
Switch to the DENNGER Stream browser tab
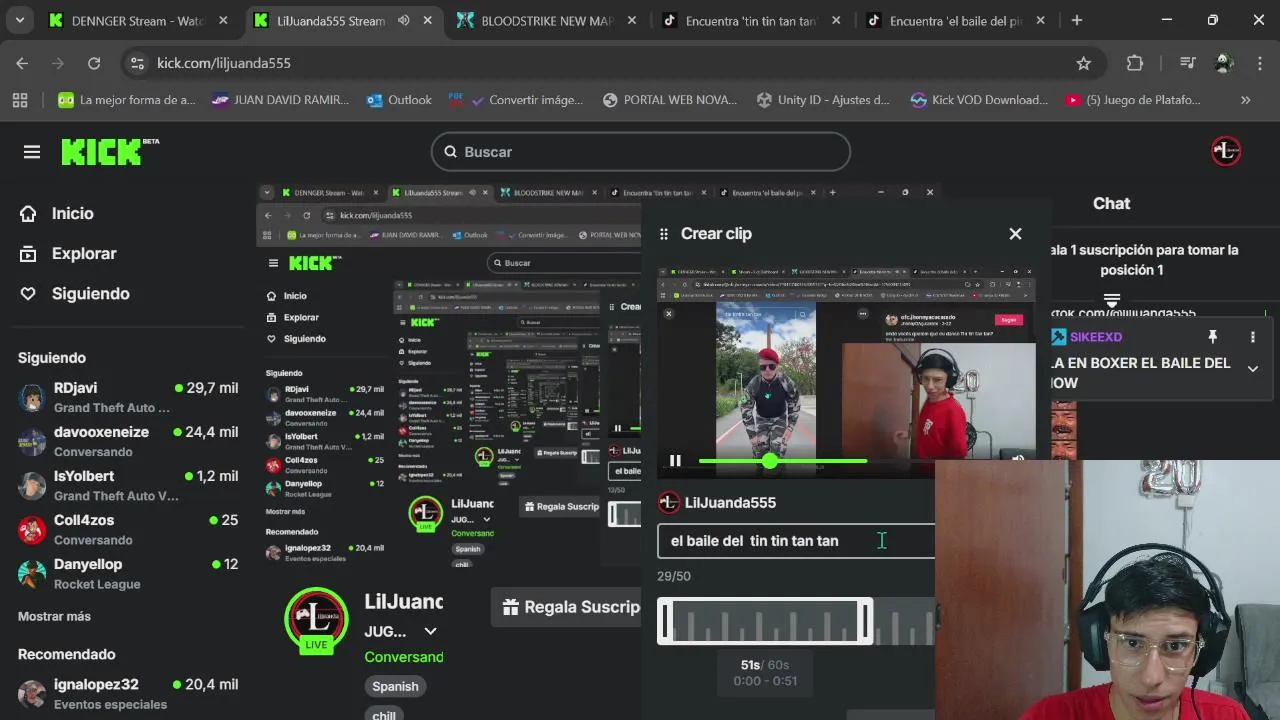pos(139,20)
